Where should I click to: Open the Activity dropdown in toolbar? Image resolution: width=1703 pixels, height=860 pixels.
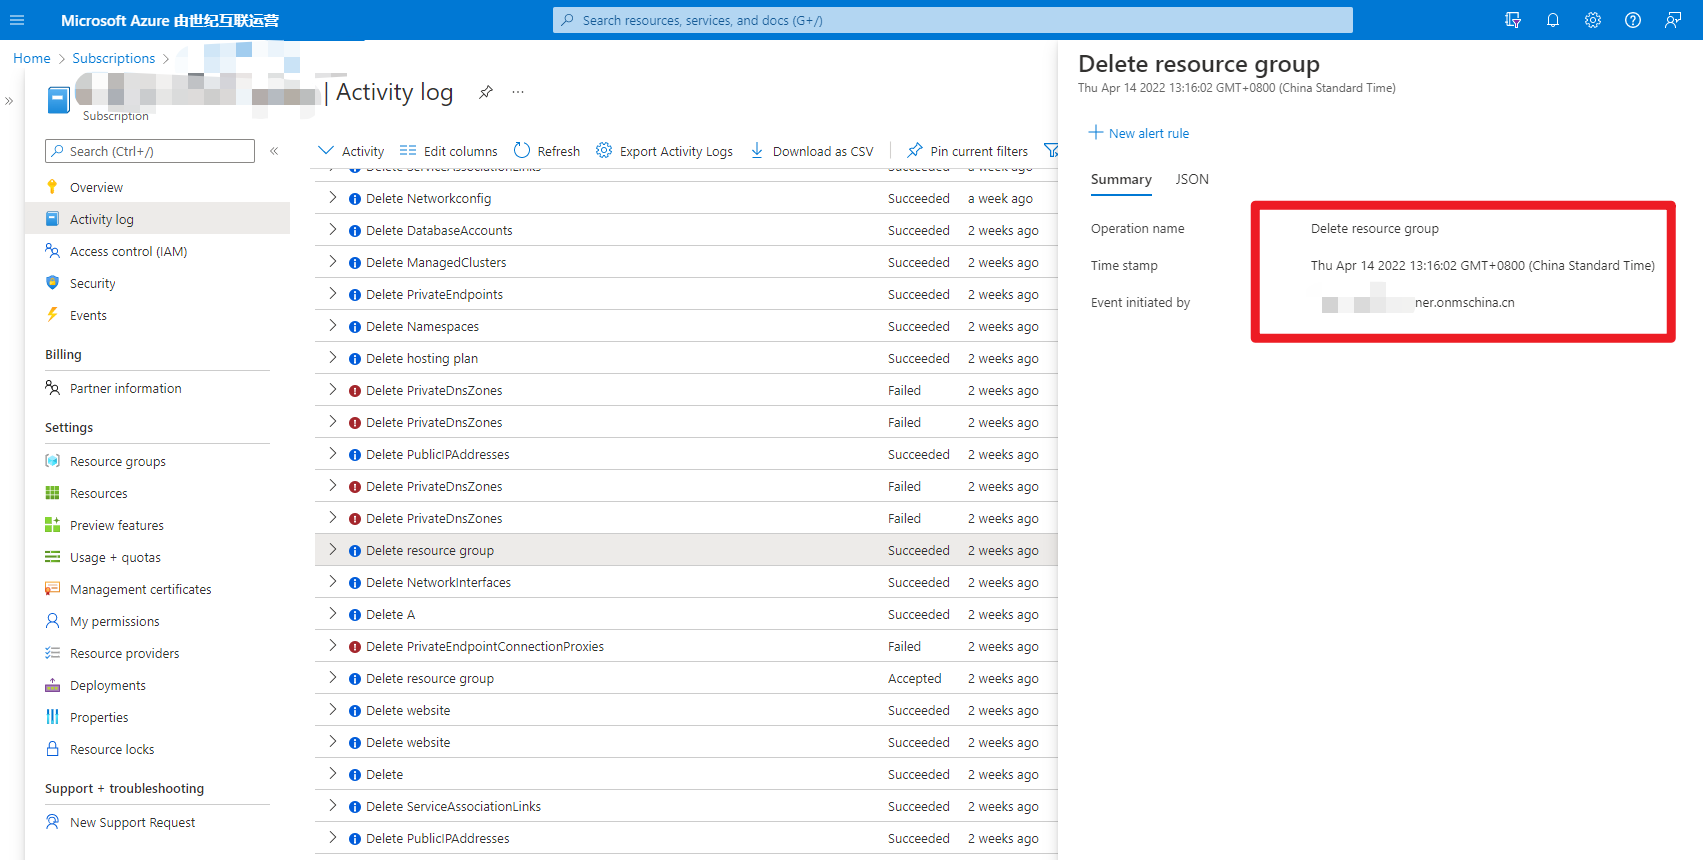pyautogui.click(x=351, y=151)
